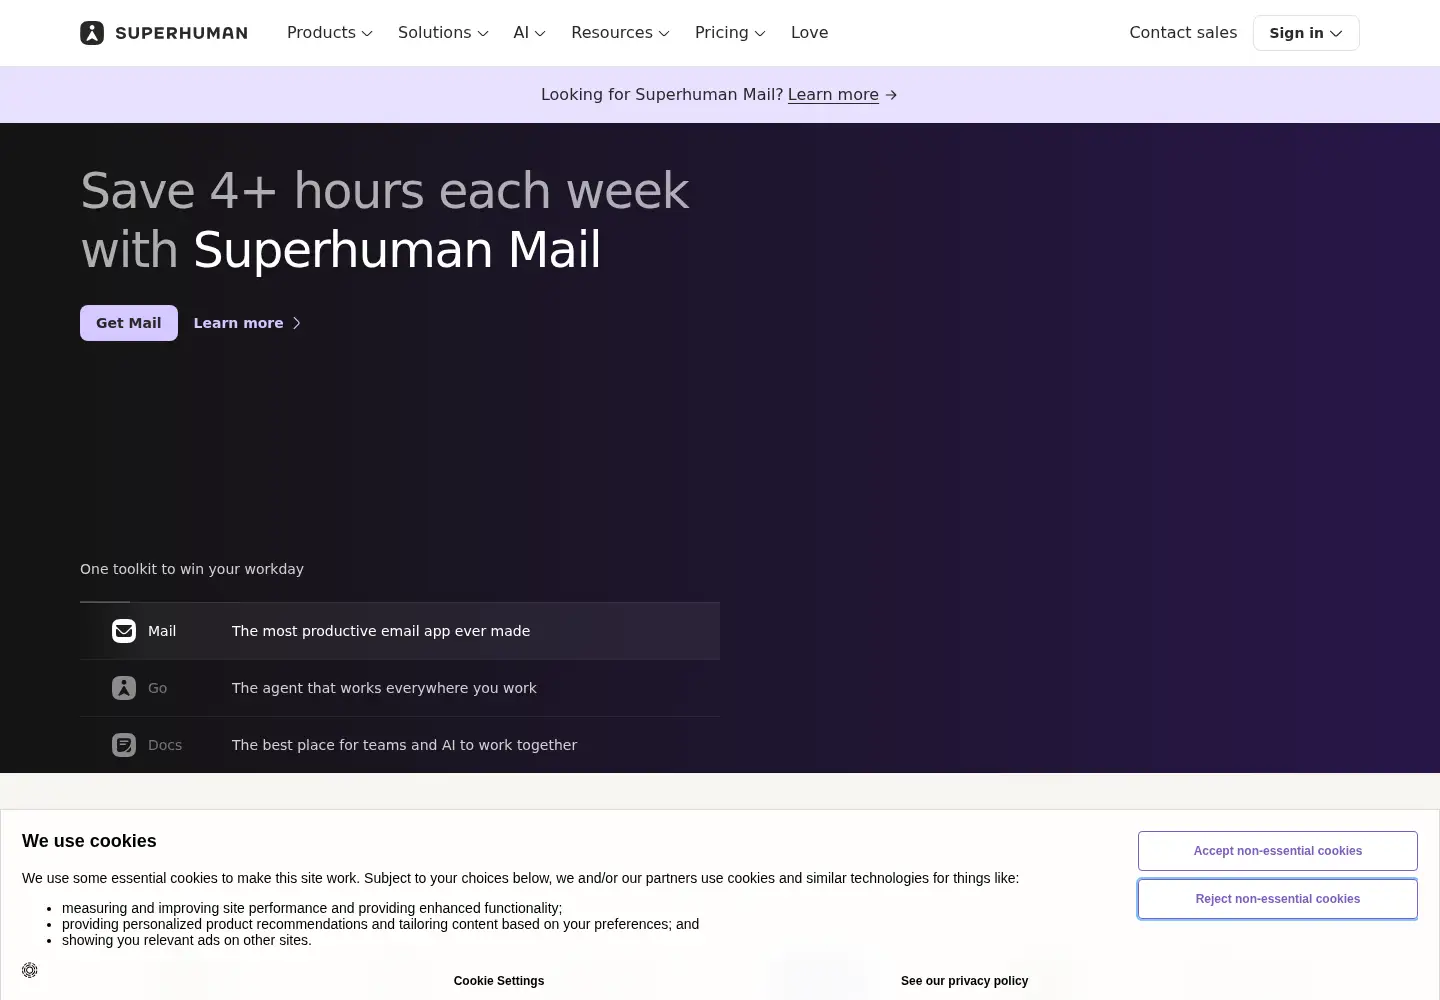
Task: Expand the Solutions menu
Action: (443, 33)
